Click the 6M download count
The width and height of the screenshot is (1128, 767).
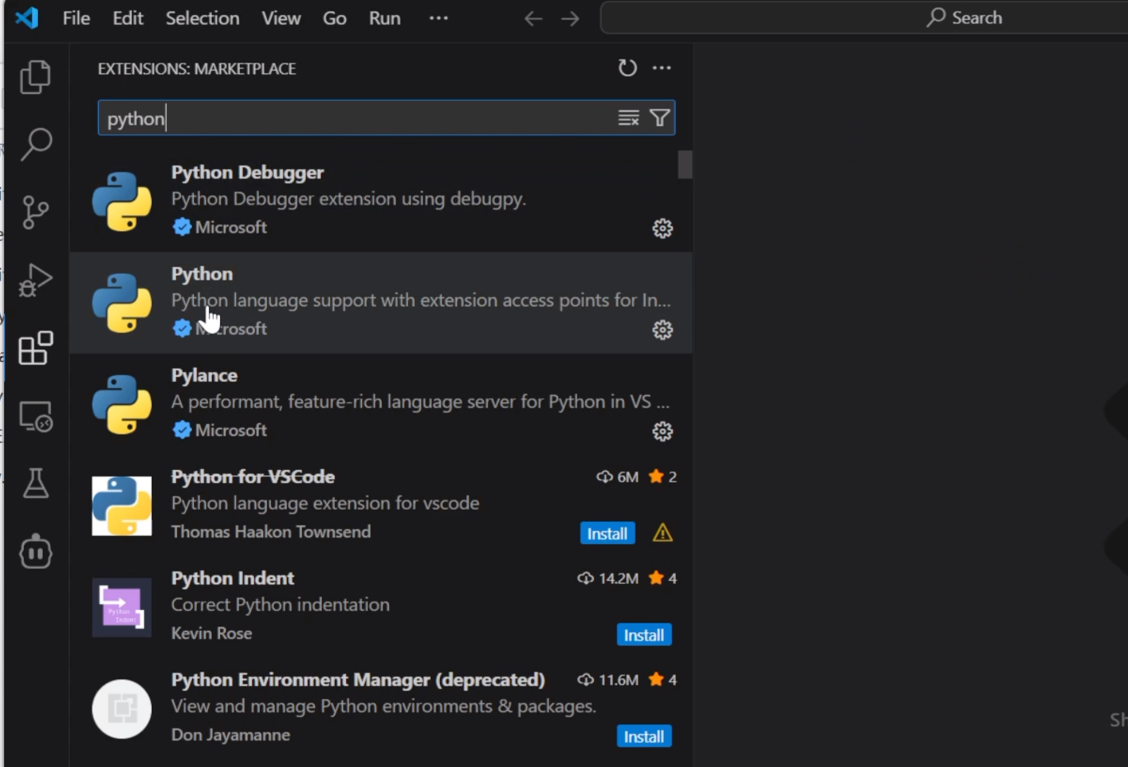[x=617, y=477]
